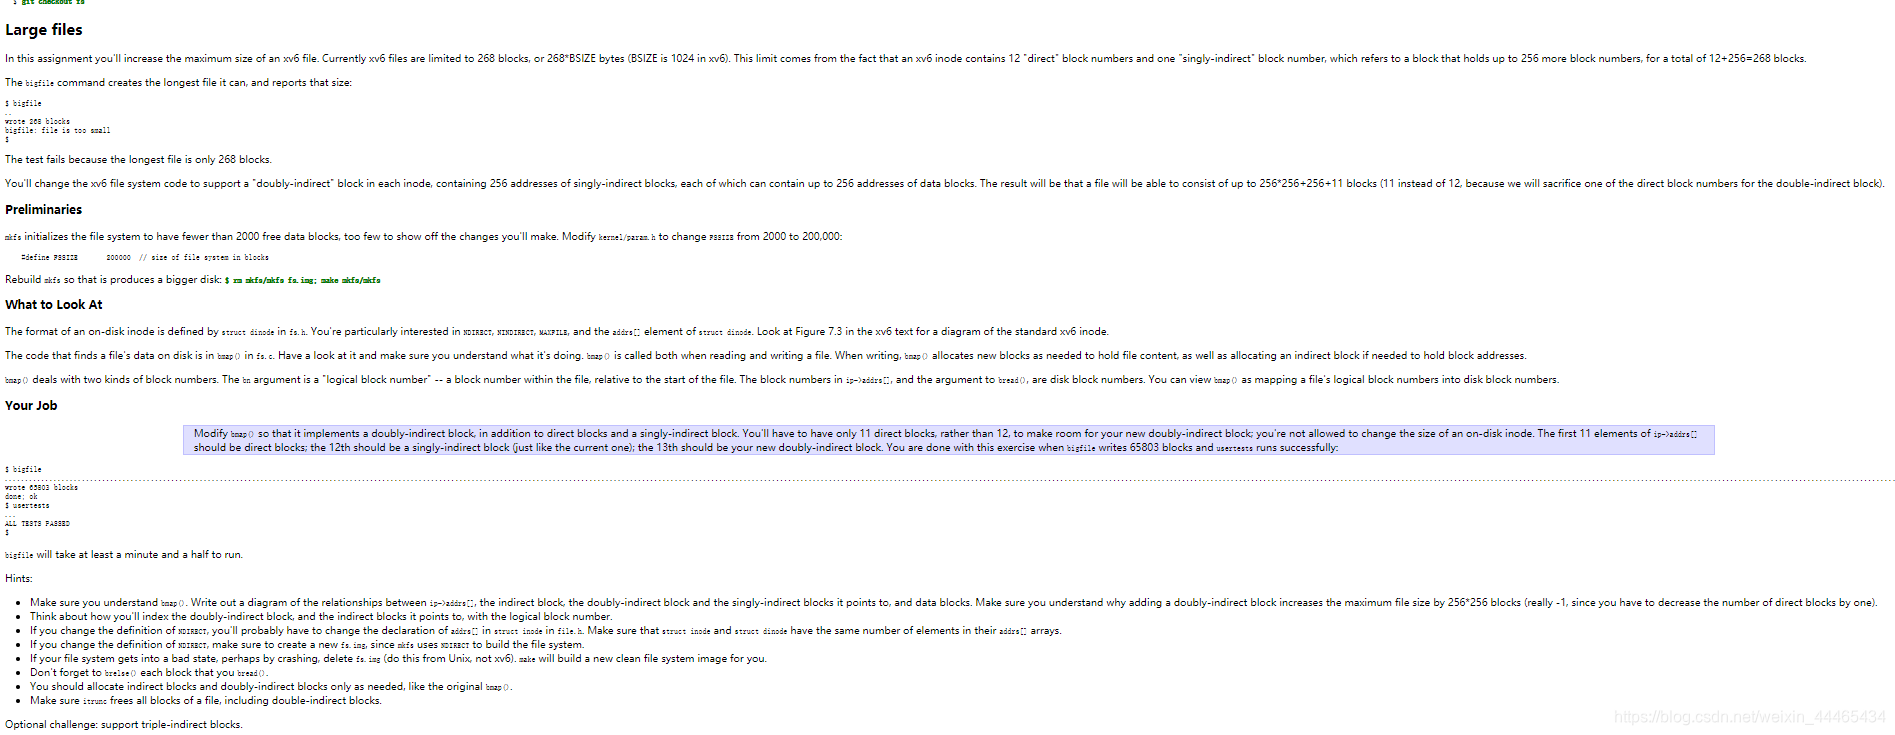Click the "Your Job" heading
Image resolution: width=1895 pixels, height=735 pixels.
pos(31,406)
